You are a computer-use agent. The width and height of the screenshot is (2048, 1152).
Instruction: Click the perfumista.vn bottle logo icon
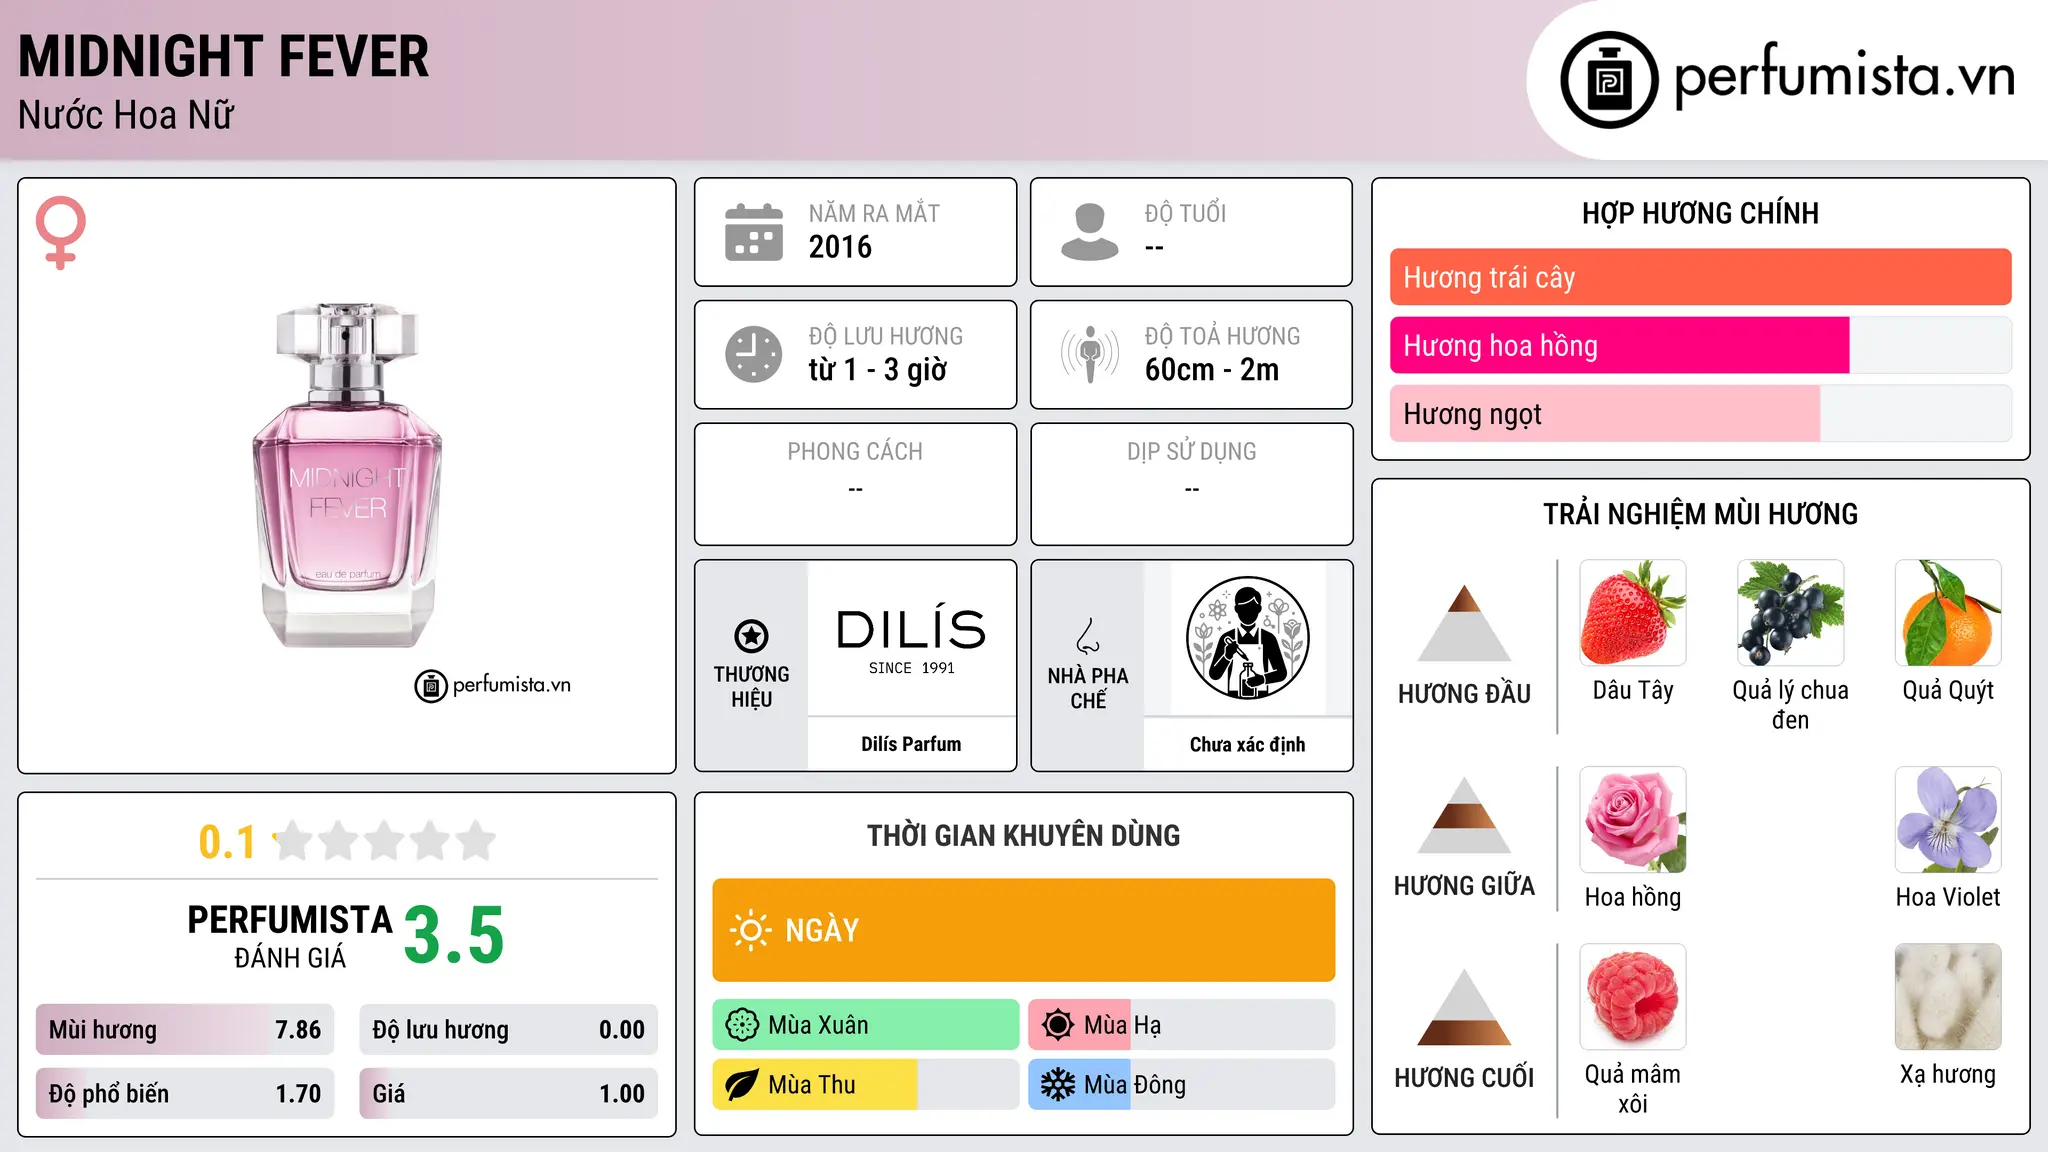(x=1609, y=80)
